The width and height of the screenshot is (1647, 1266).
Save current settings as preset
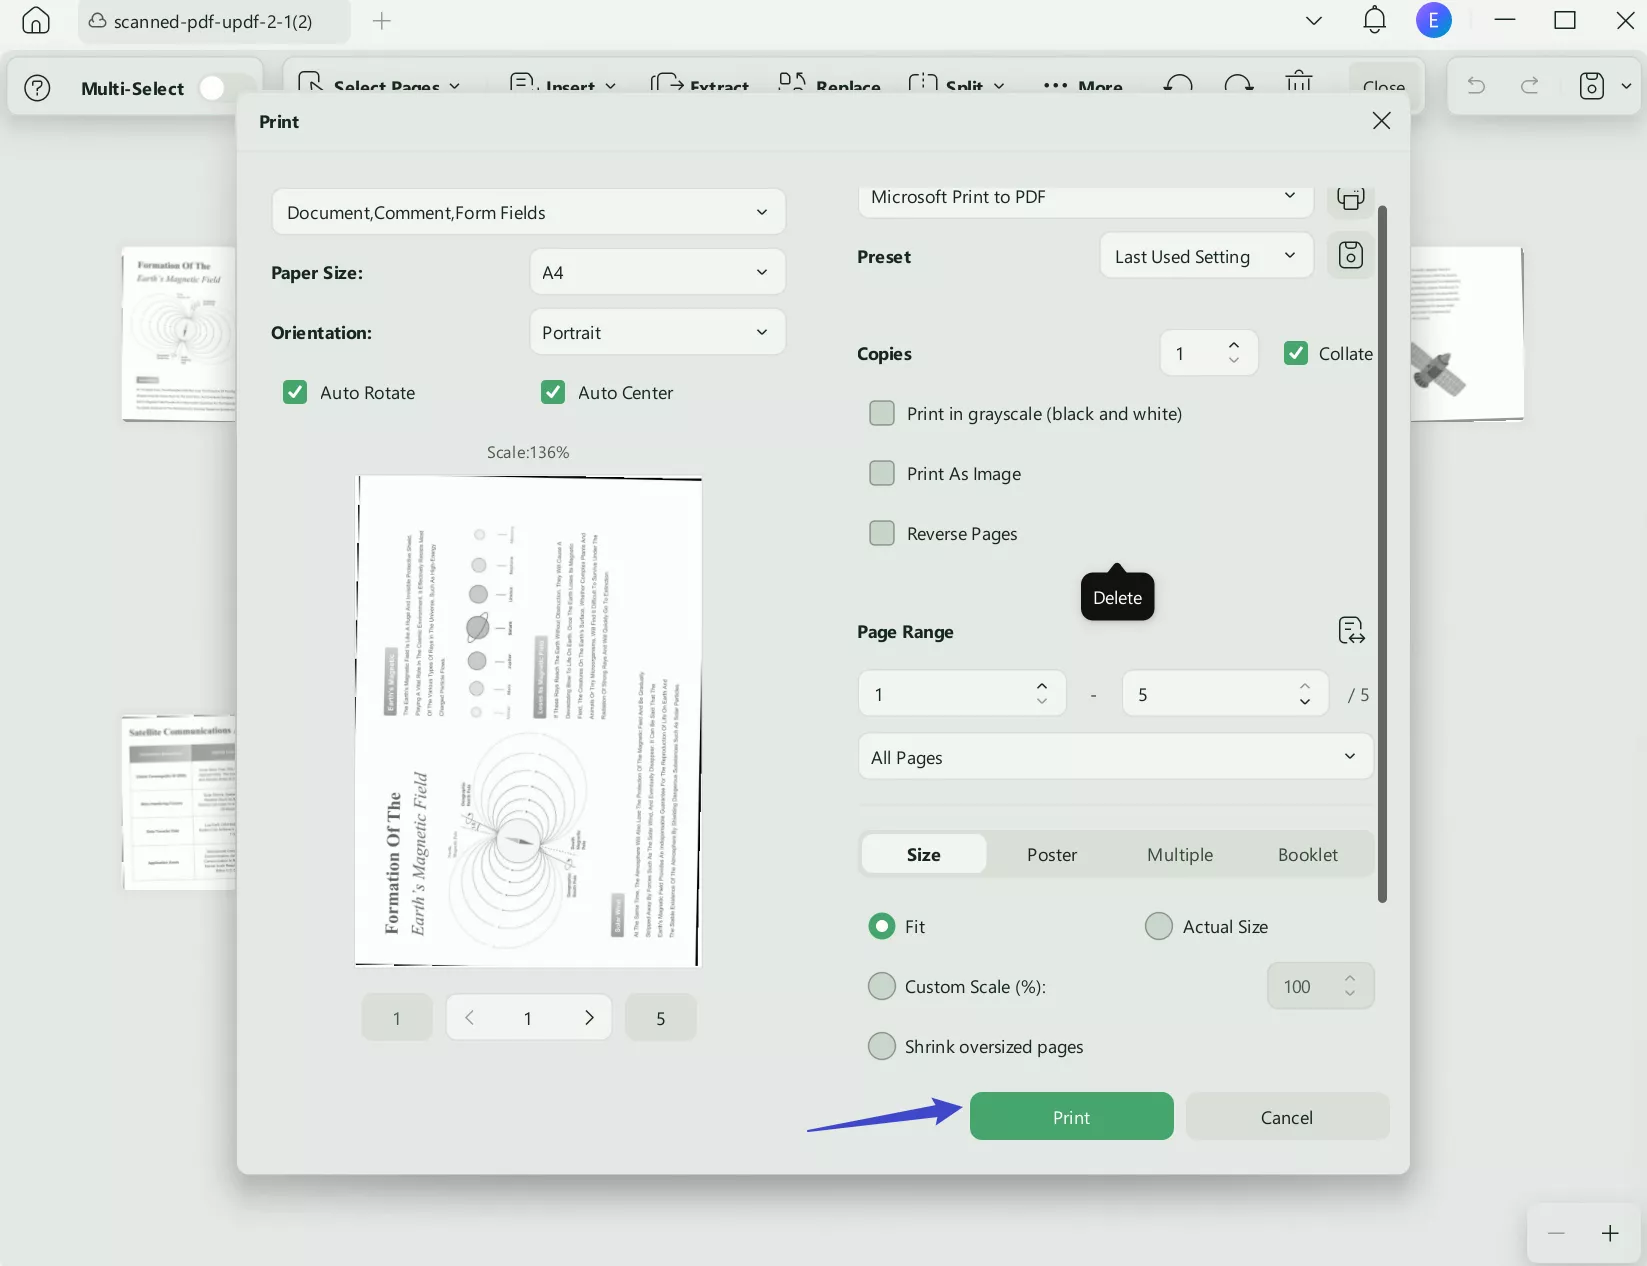click(x=1350, y=255)
